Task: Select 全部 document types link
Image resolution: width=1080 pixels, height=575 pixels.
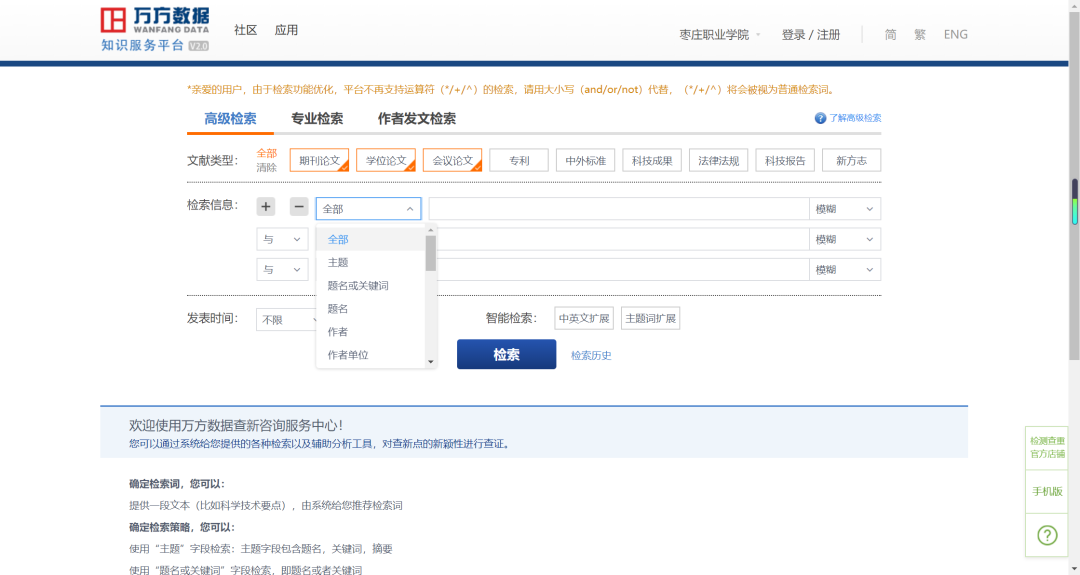Action: click(x=267, y=153)
